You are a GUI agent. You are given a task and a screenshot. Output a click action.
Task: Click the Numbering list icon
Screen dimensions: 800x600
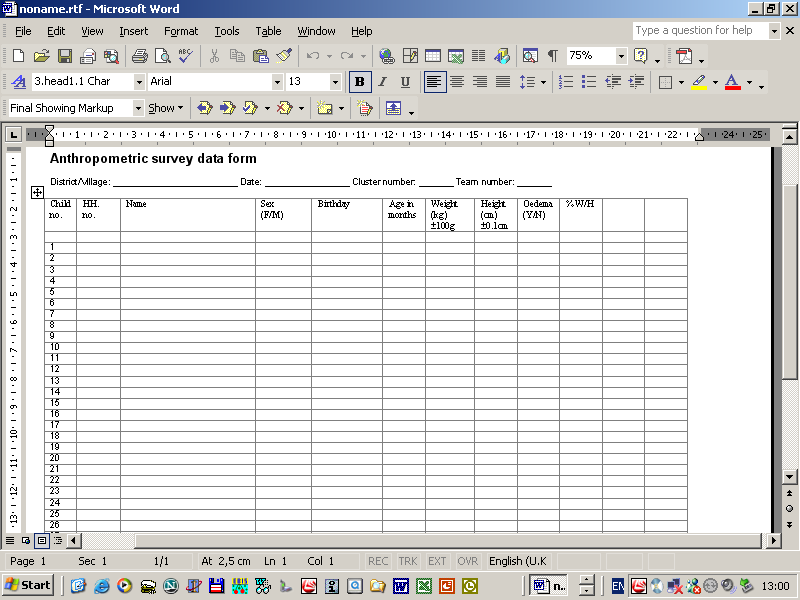pos(567,82)
